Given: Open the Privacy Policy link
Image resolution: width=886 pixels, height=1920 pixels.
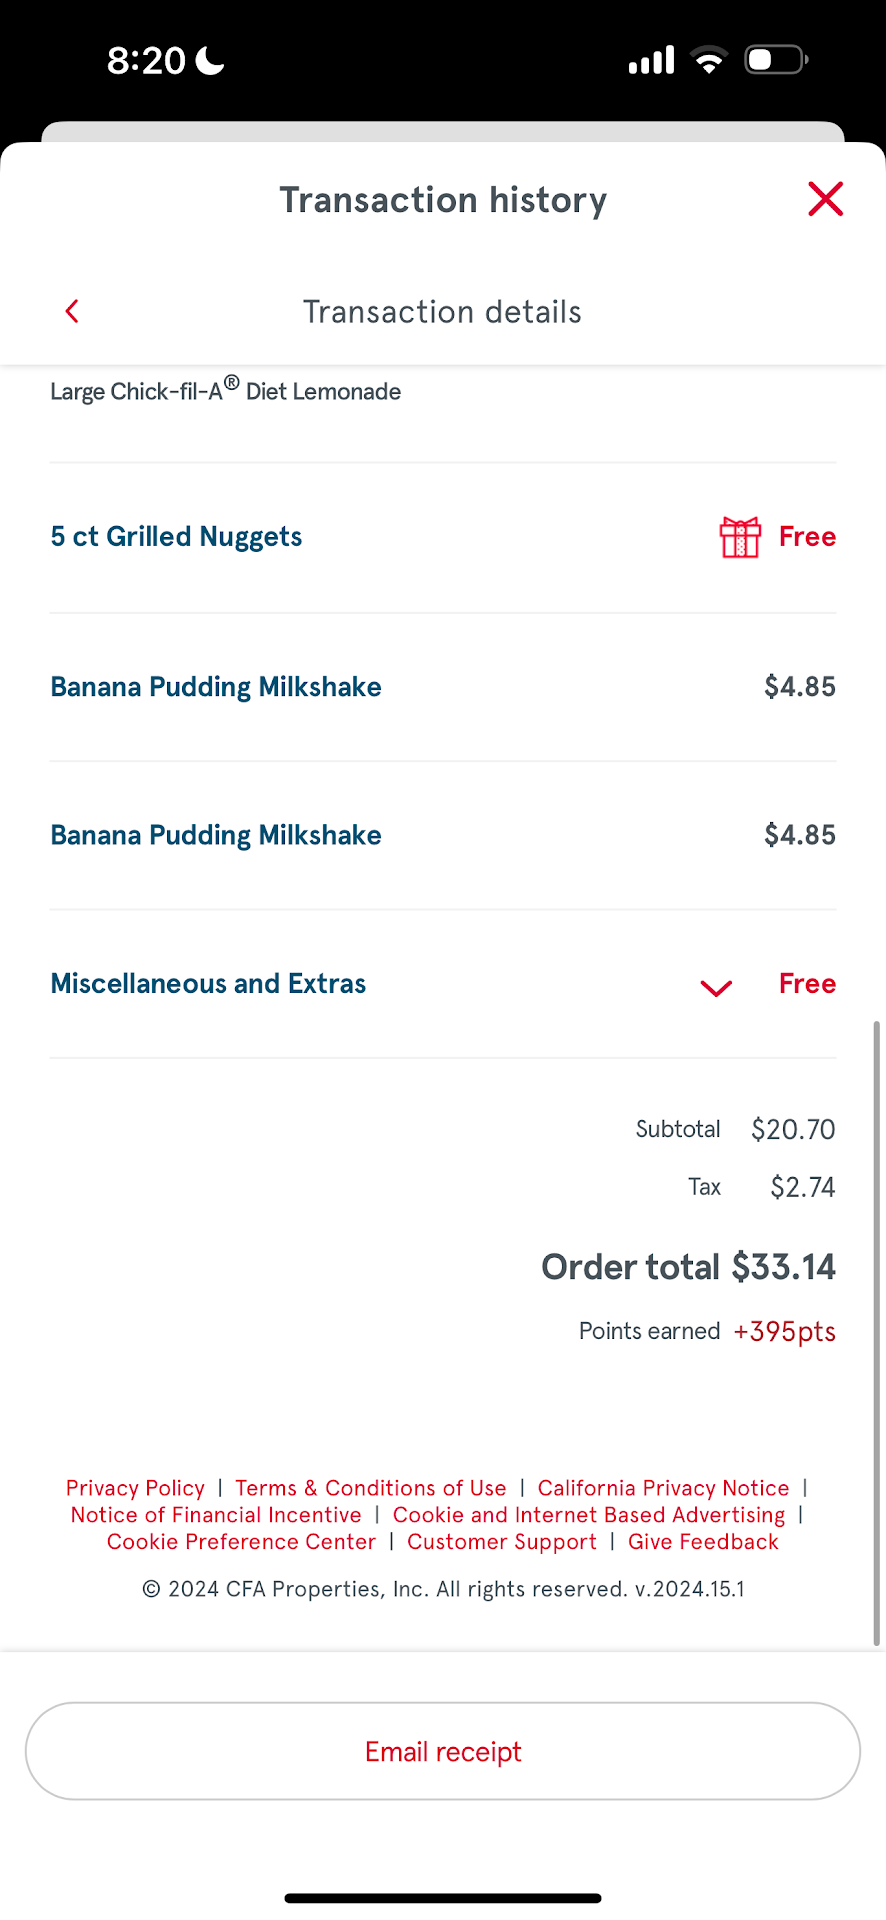Looking at the screenshot, I should pos(135,1488).
